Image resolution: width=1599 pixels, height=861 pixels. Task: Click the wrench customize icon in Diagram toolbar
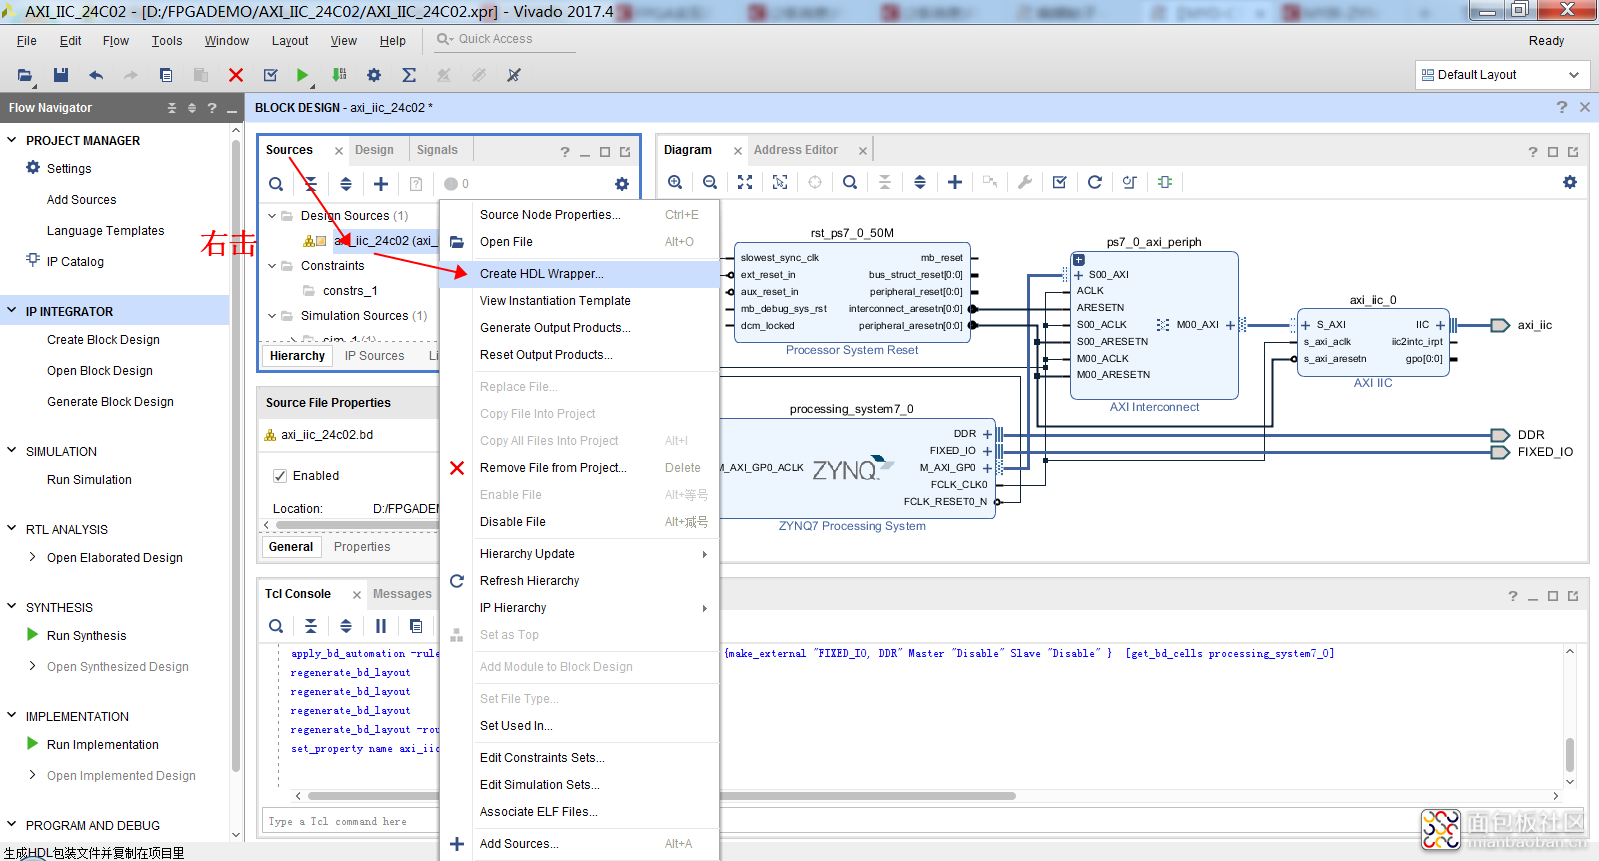(1025, 182)
